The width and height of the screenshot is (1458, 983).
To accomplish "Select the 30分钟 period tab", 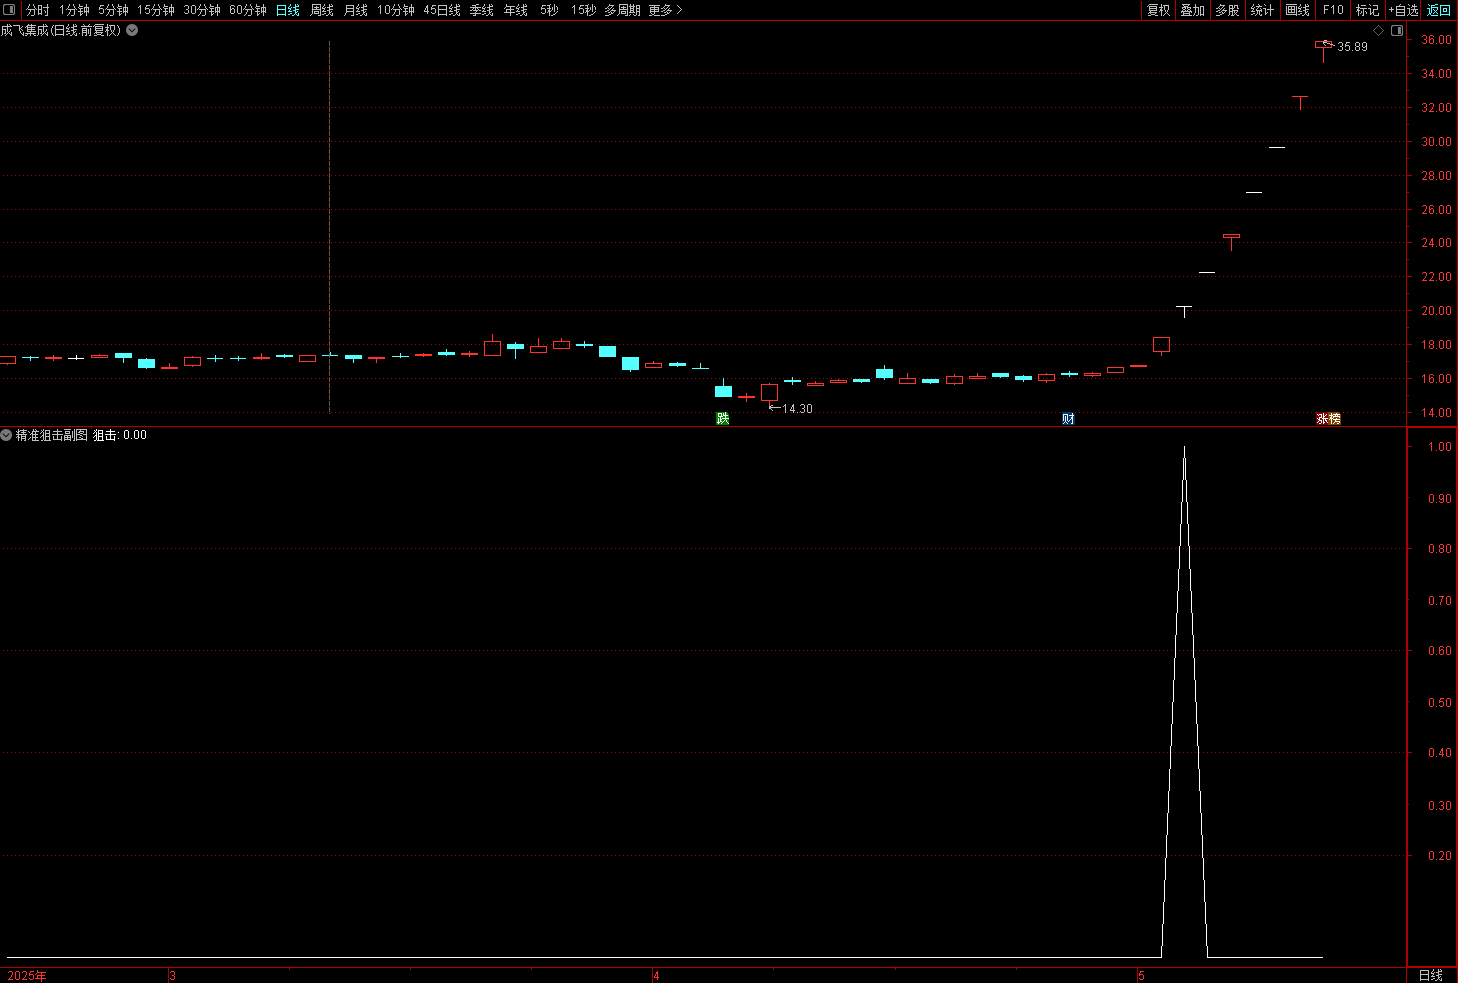I will click(202, 10).
